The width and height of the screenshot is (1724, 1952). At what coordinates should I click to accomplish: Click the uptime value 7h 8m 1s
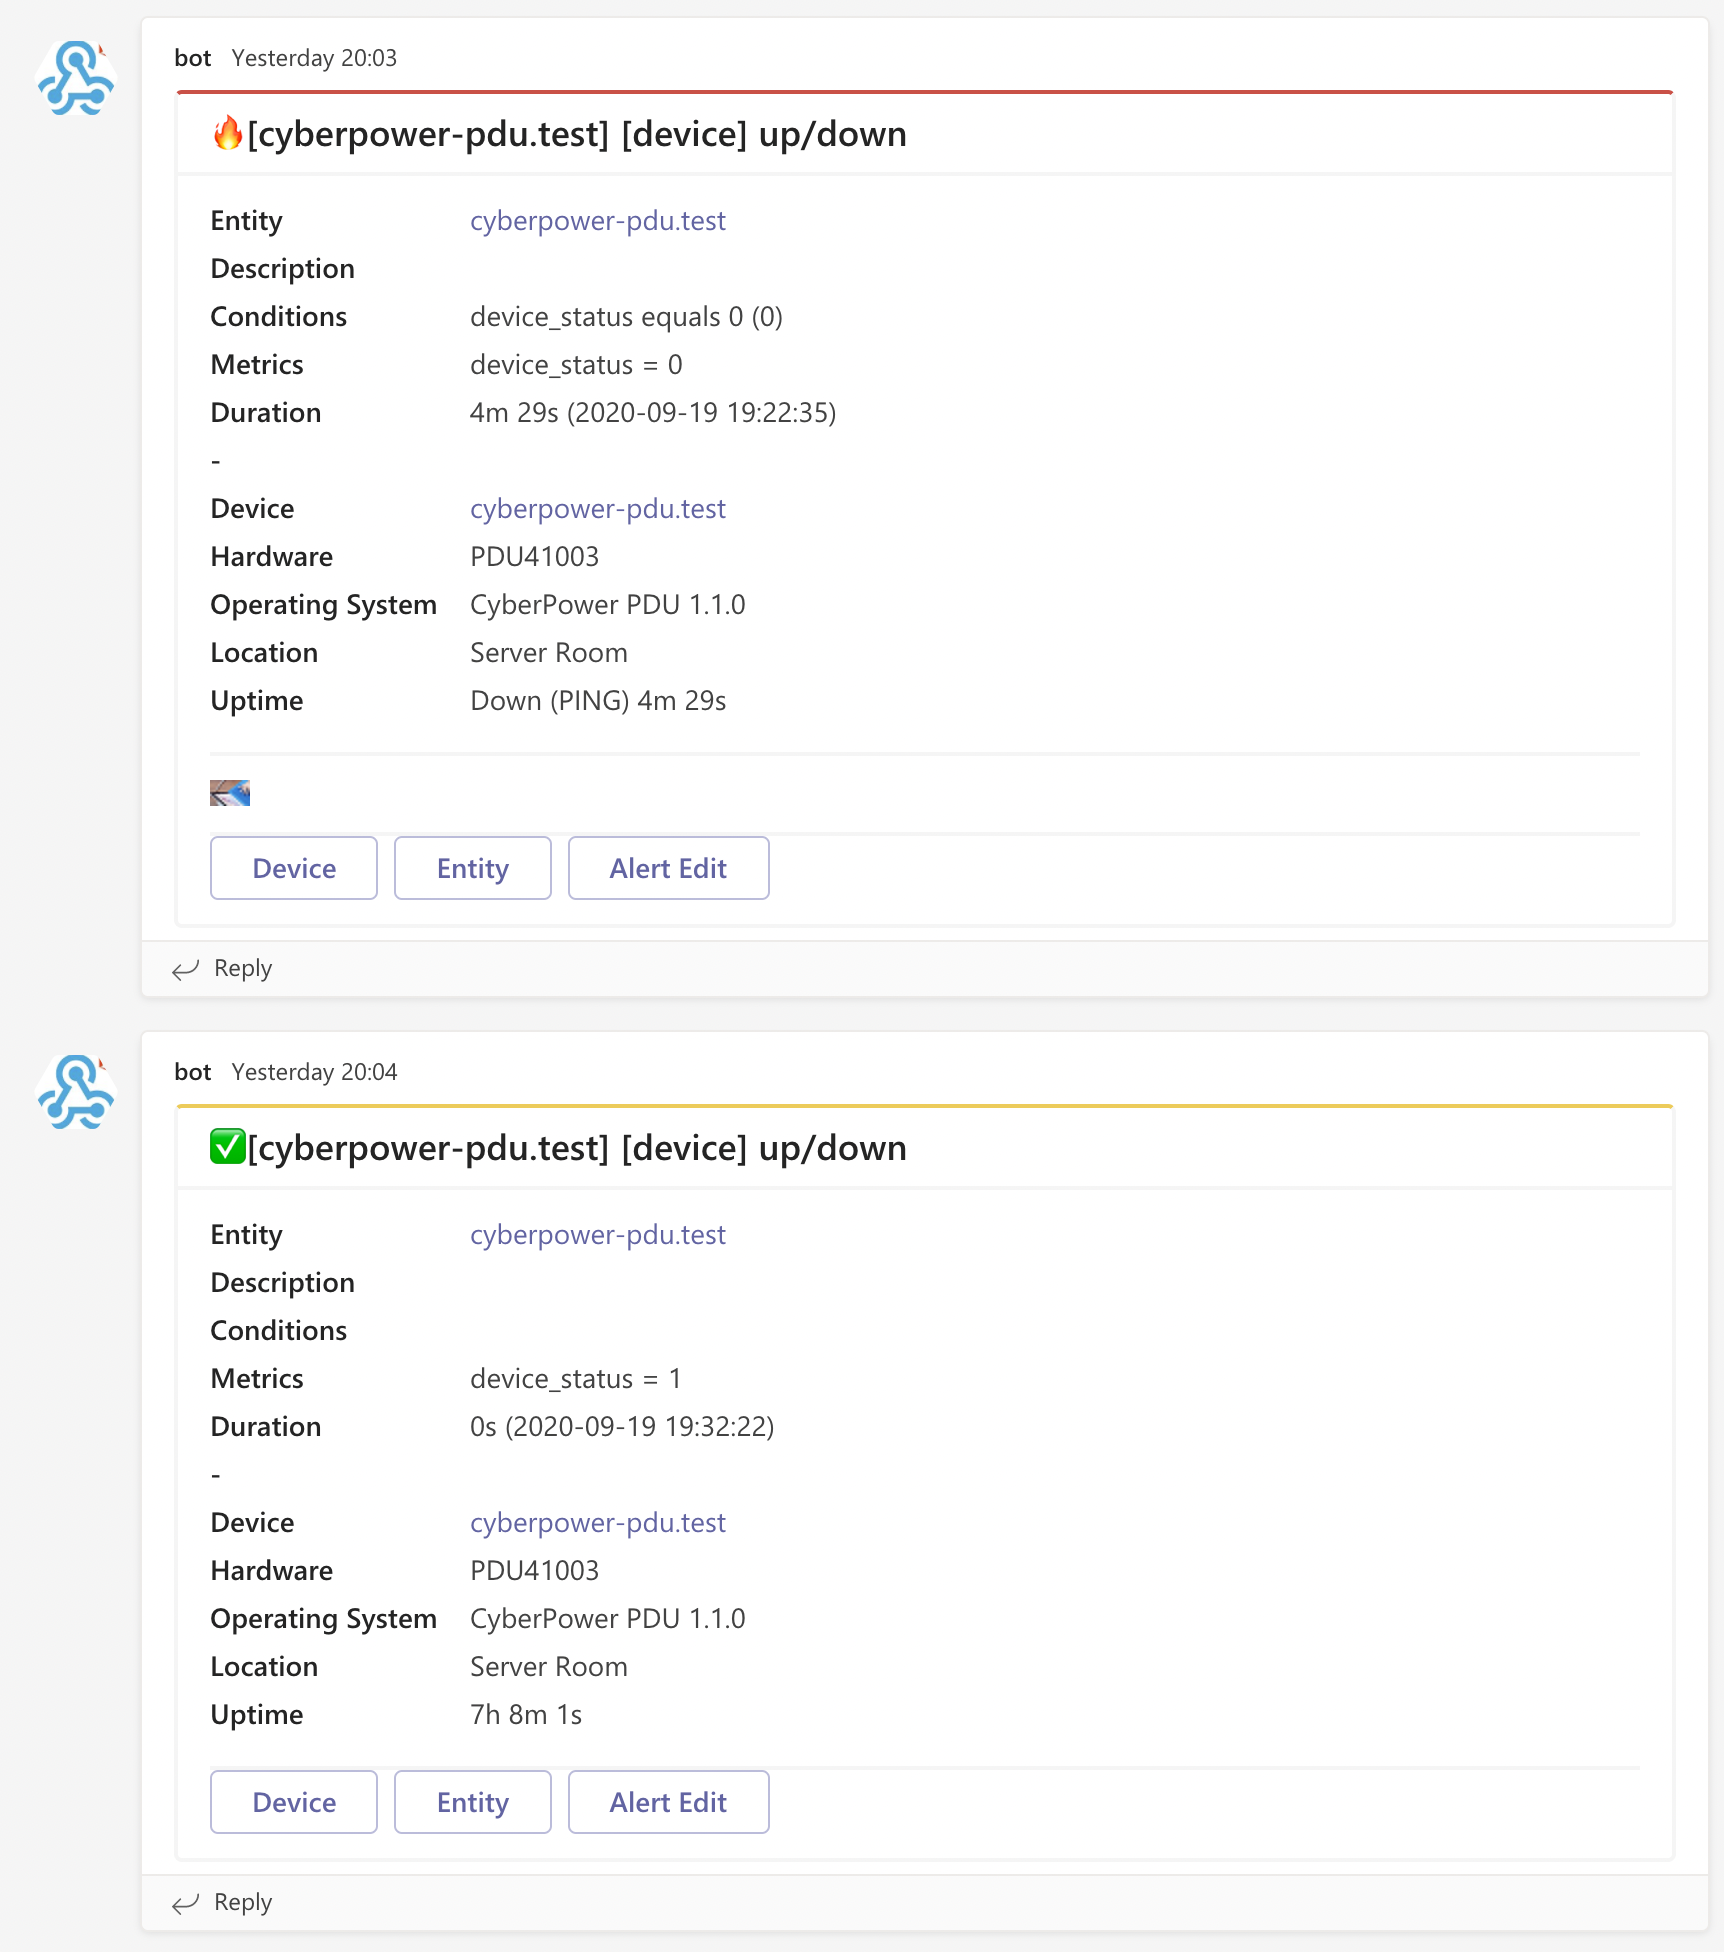point(526,1715)
